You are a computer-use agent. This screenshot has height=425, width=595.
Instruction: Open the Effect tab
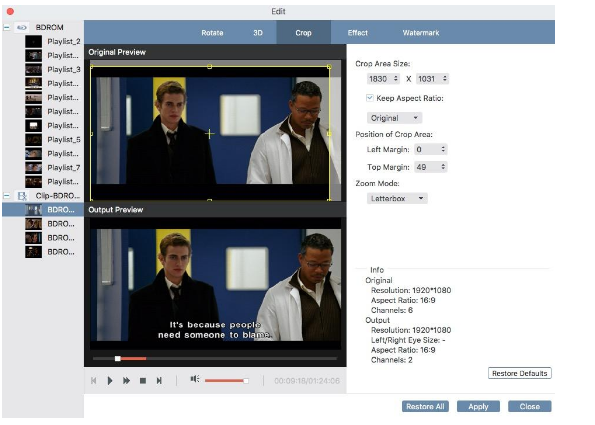click(x=357, y=33)
